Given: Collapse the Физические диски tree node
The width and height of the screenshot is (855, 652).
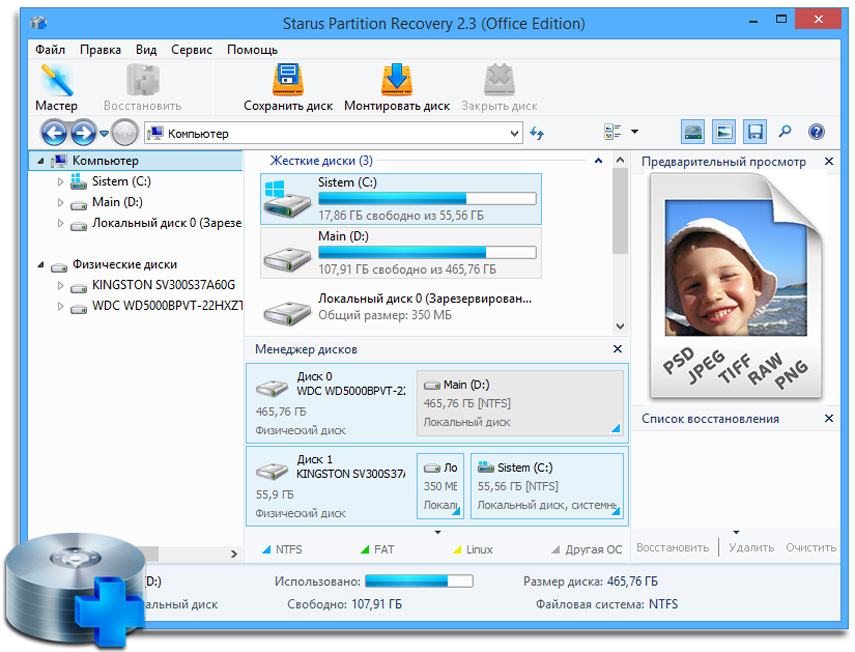Looking at the screenshot, I should [41, 264].
